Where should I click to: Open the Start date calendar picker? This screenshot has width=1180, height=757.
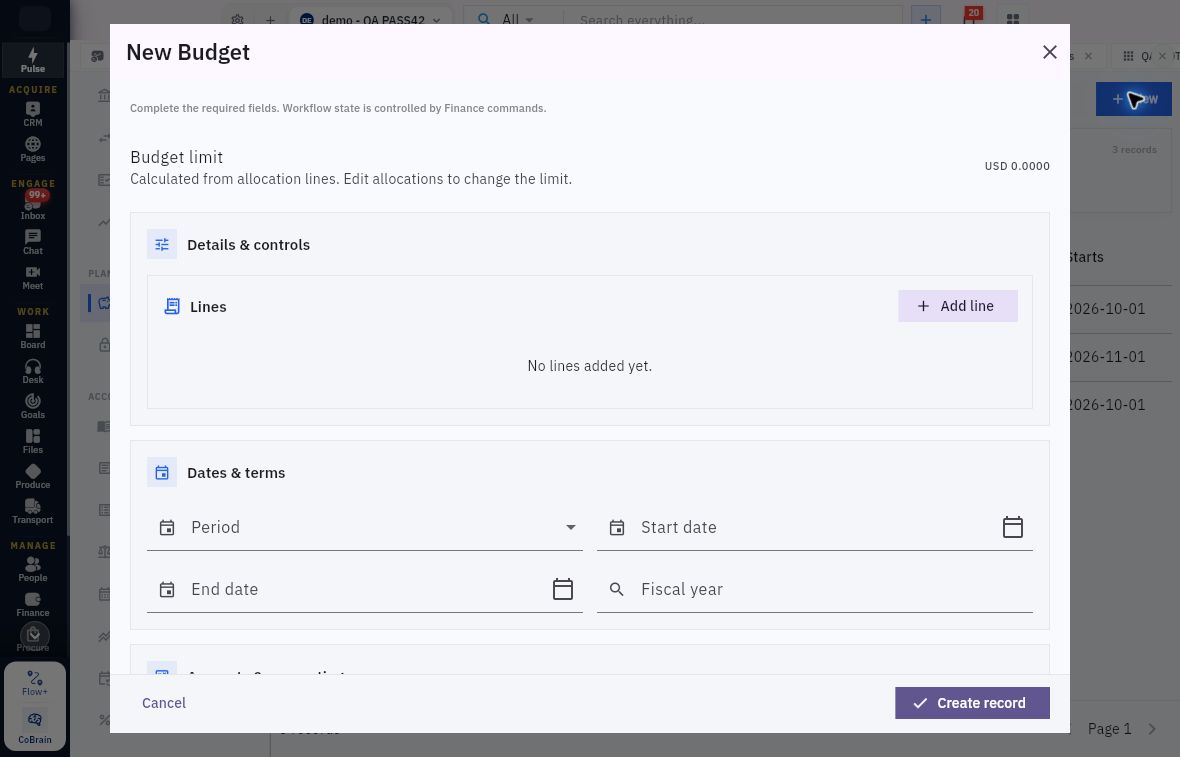(x=1012, y=527)
